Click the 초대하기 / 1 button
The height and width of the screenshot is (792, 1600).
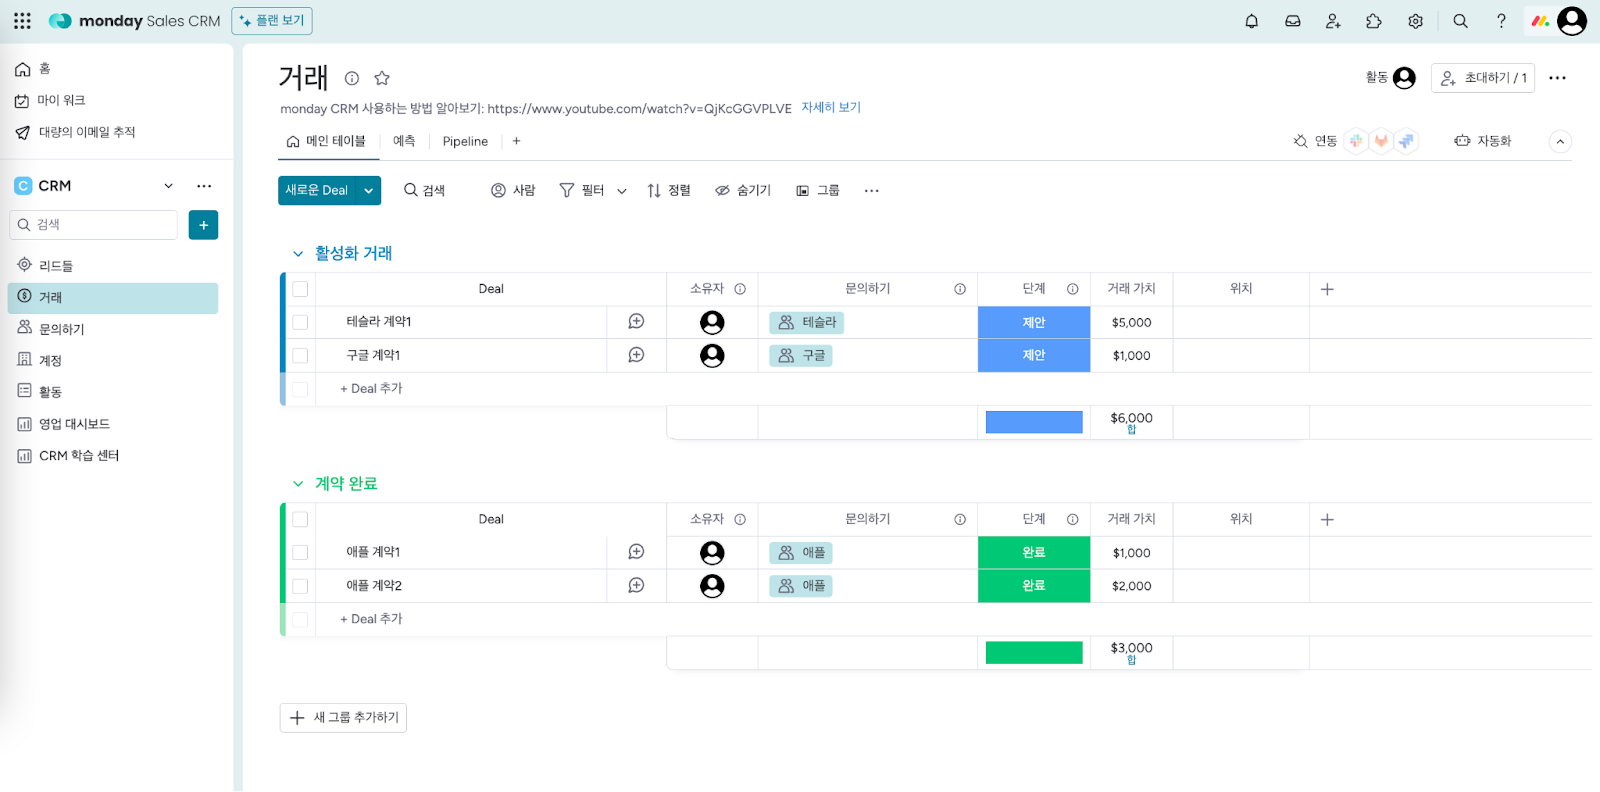[x=1483, y=78]
